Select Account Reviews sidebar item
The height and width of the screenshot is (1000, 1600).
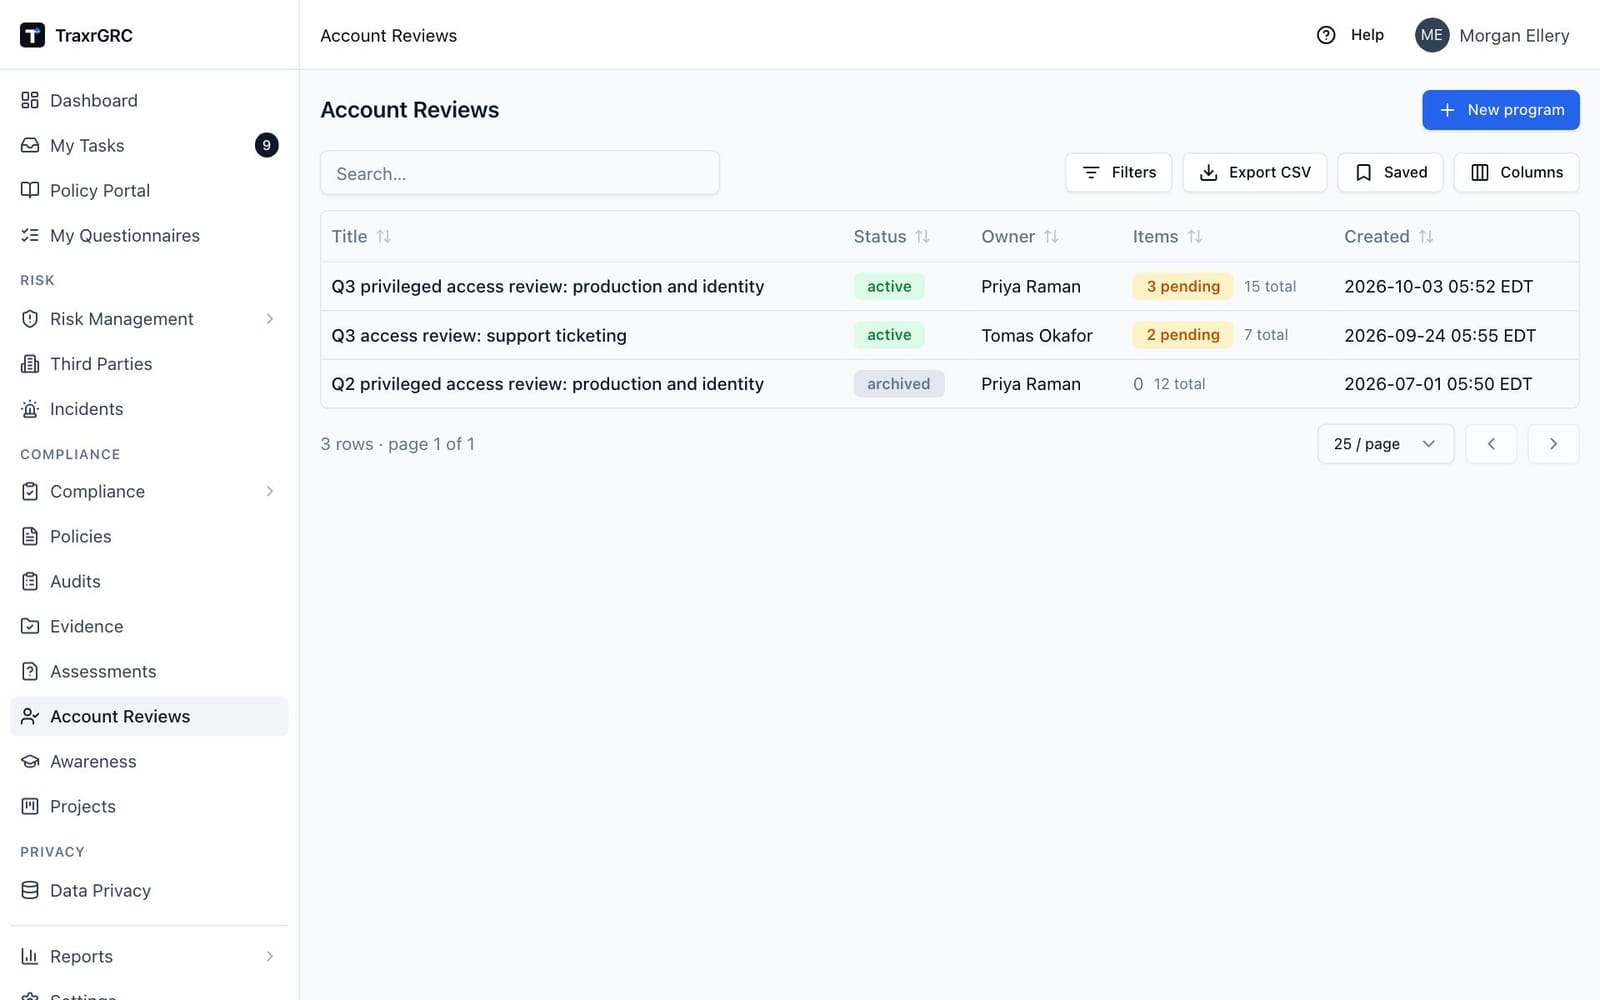(149, 716)
